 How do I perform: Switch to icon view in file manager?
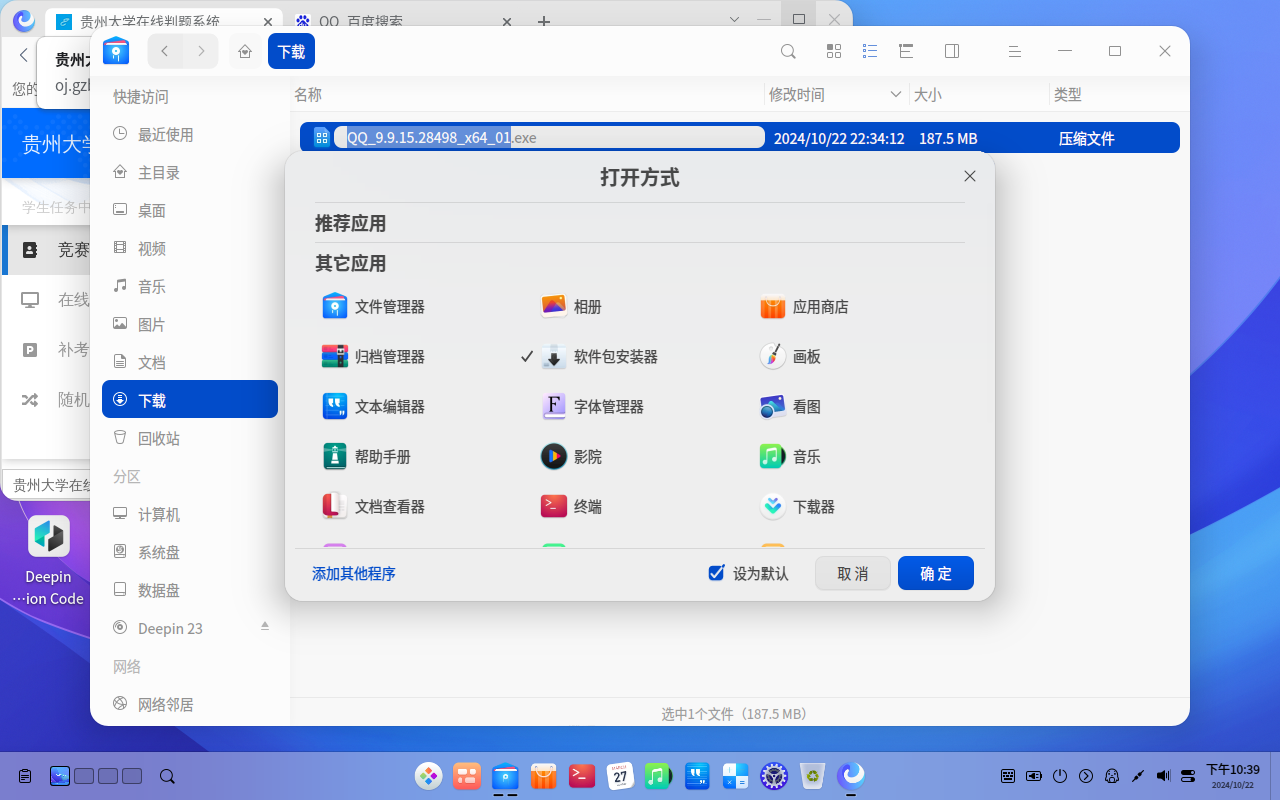pos(834,51)
